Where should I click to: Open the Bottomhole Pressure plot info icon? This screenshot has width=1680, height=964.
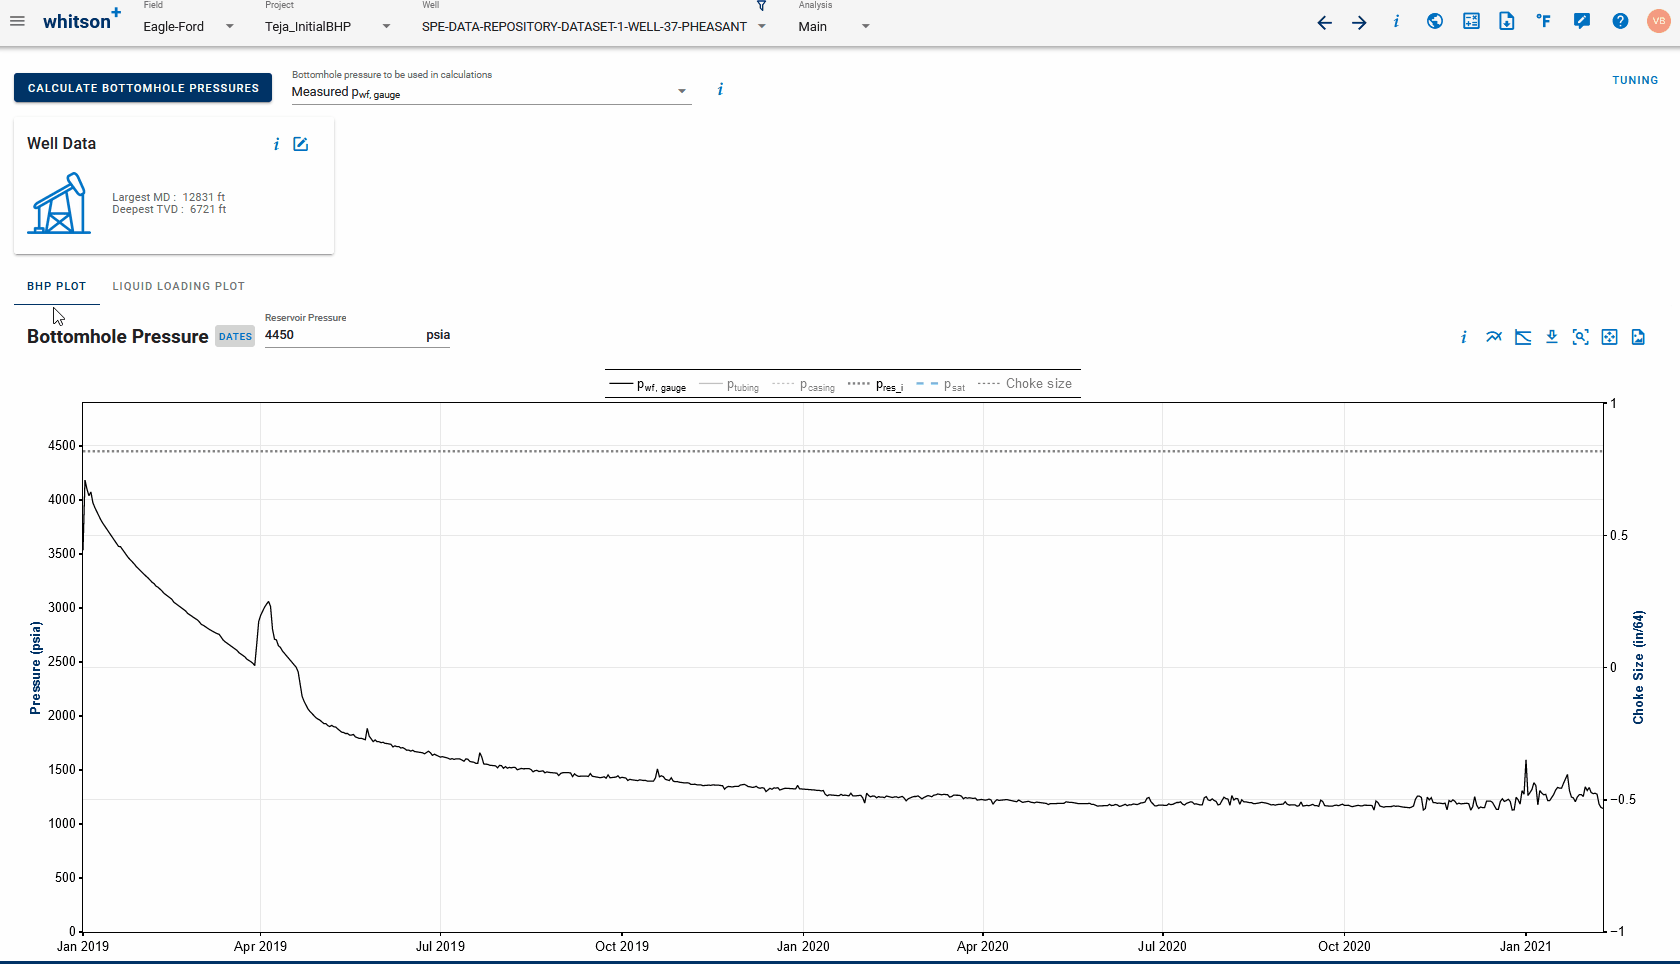1464,337
